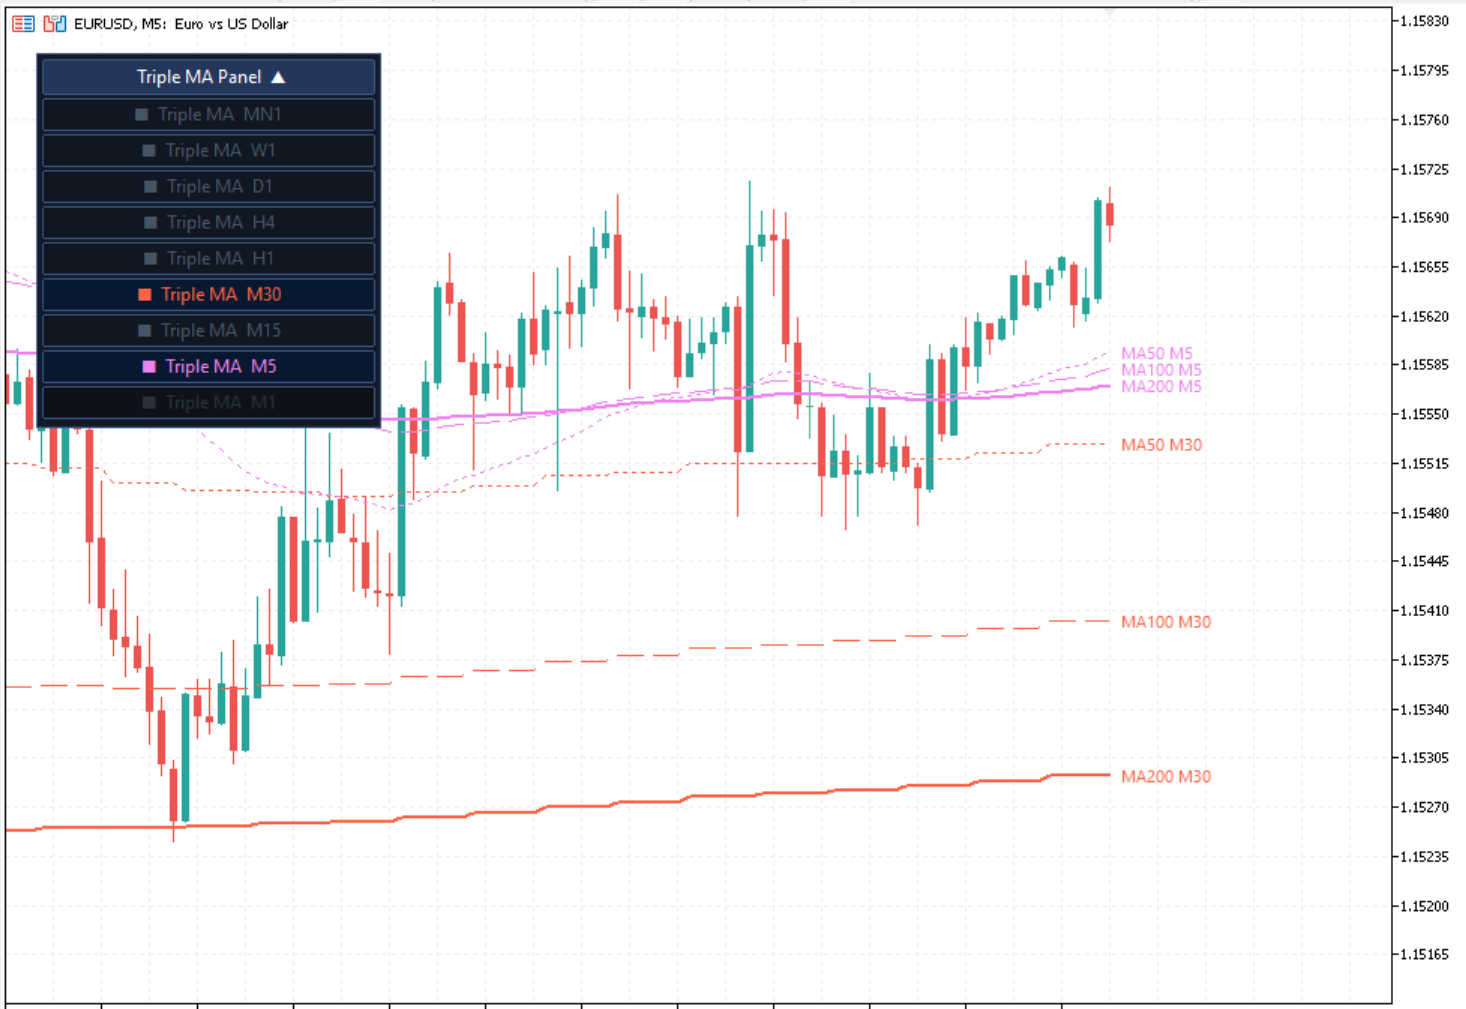
Task: Activate the Triple MA M15 button
Action: [208, 330]
